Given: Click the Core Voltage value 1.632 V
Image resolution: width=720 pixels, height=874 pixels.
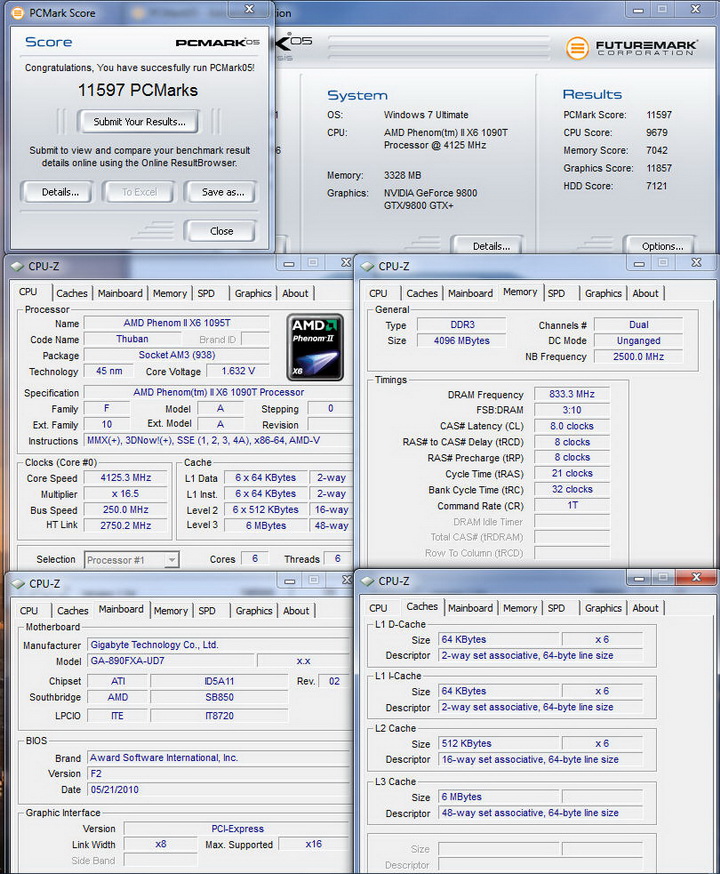Looking at the screenshot, I should click(238, 371).
